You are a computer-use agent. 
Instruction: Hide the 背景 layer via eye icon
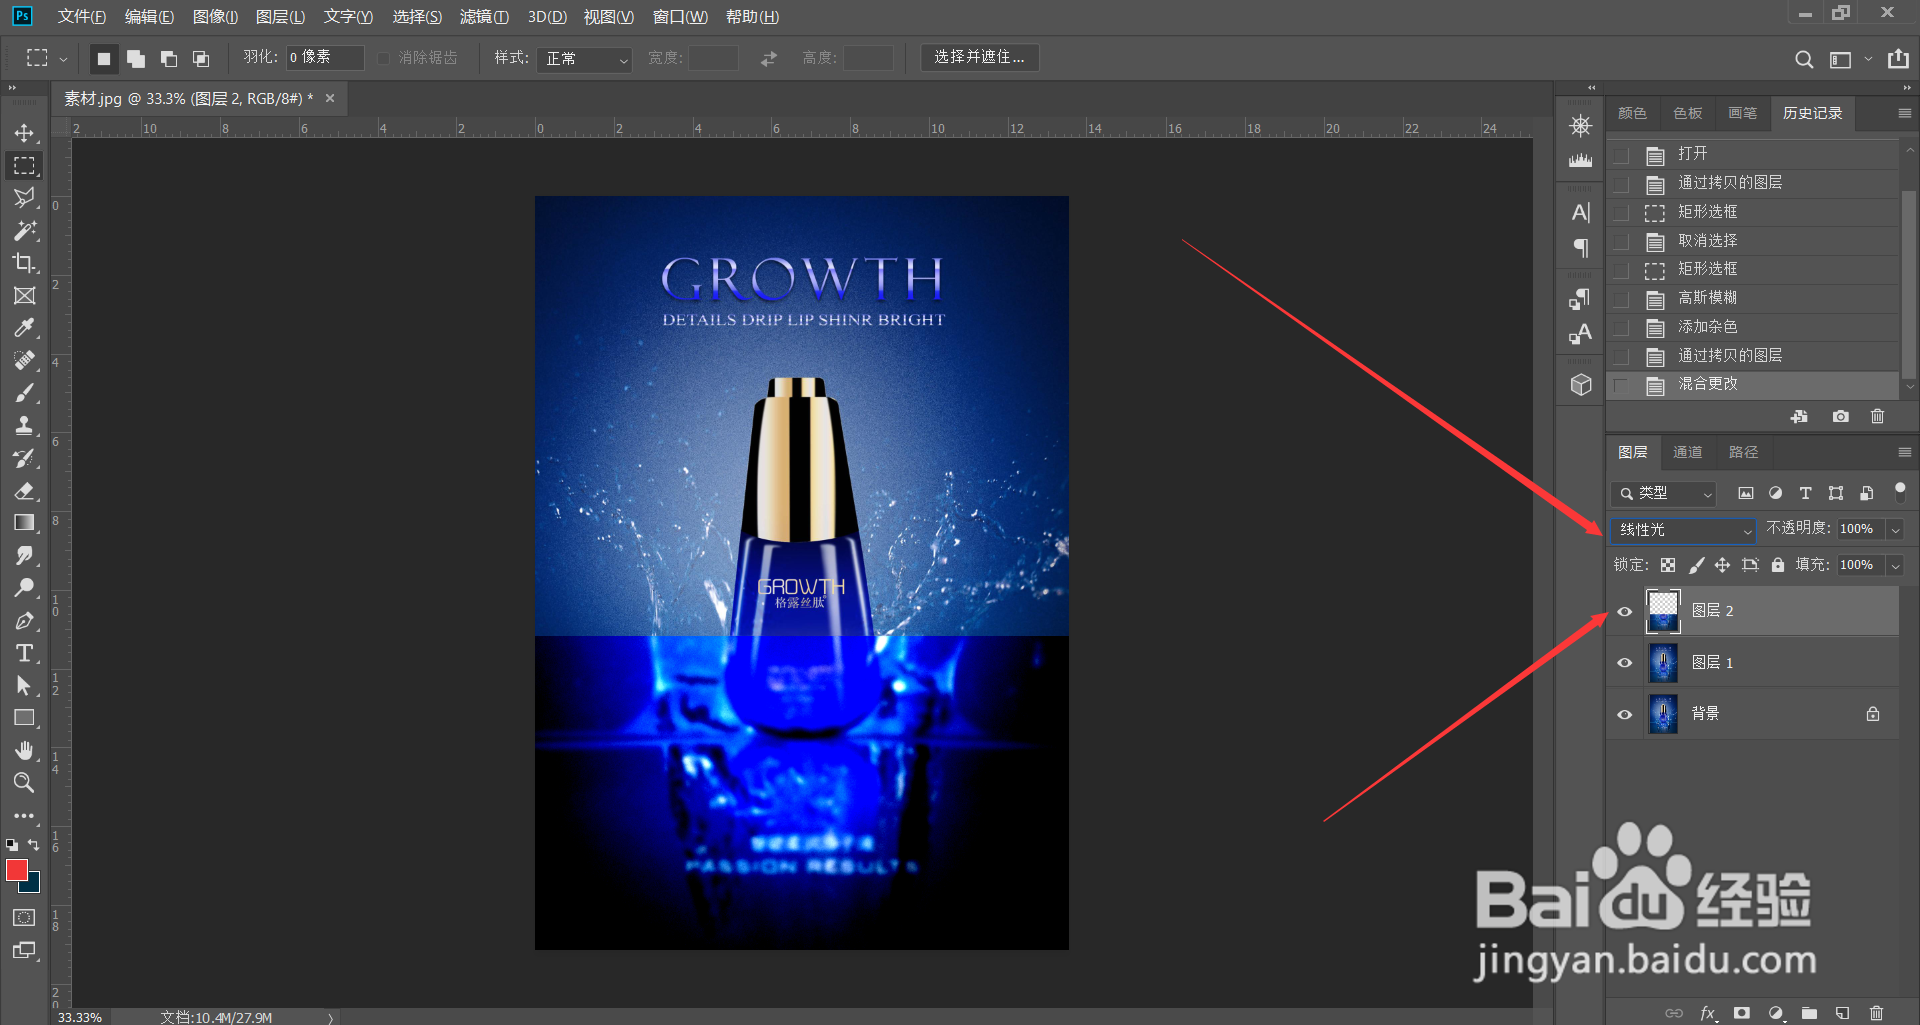click(1625, 714)
